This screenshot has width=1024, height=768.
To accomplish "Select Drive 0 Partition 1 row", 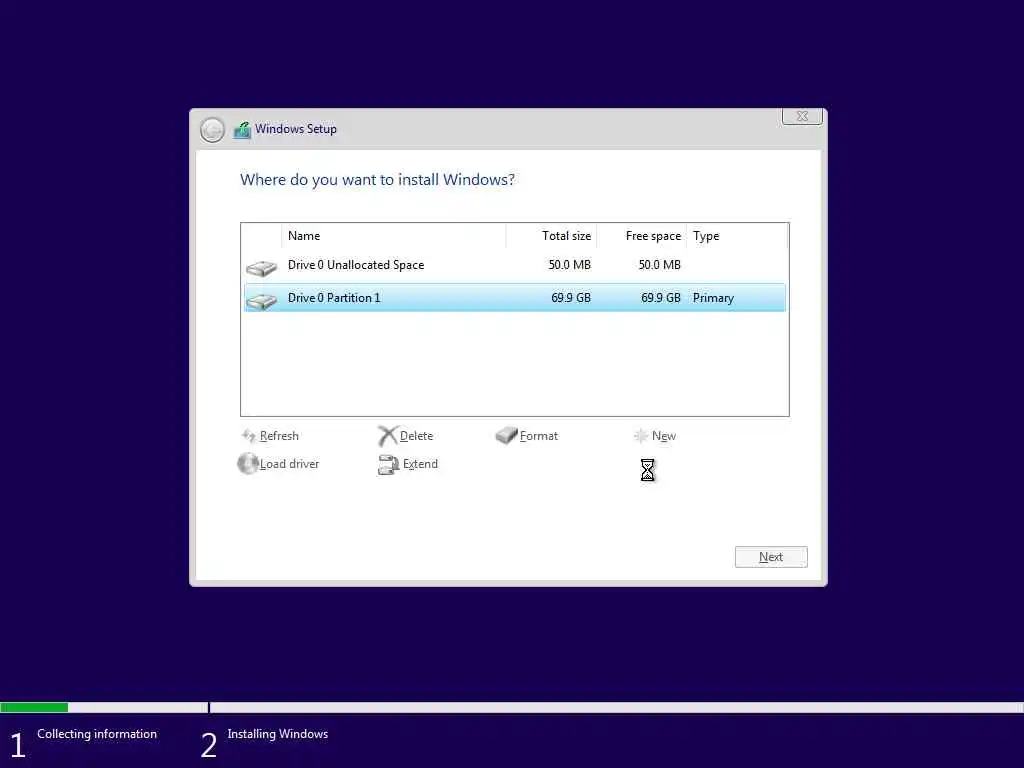I will [515, 298].
